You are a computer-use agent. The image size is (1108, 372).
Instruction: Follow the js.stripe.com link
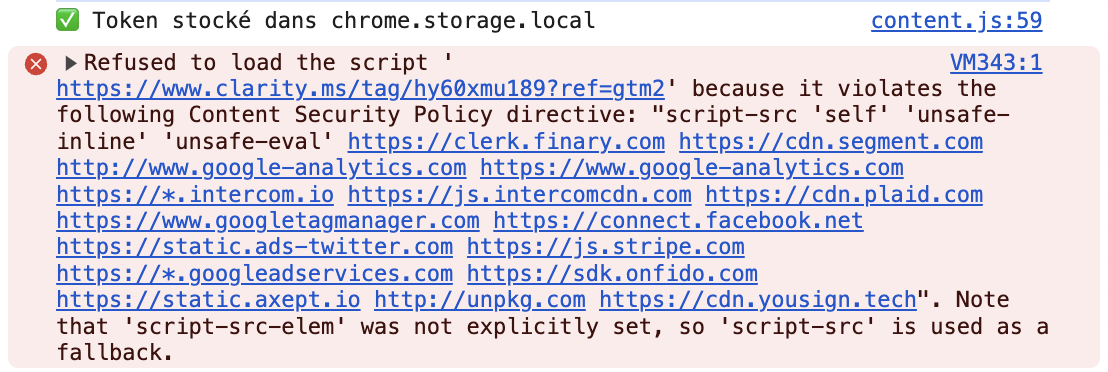pyautogui.click(x=606, y=248)
